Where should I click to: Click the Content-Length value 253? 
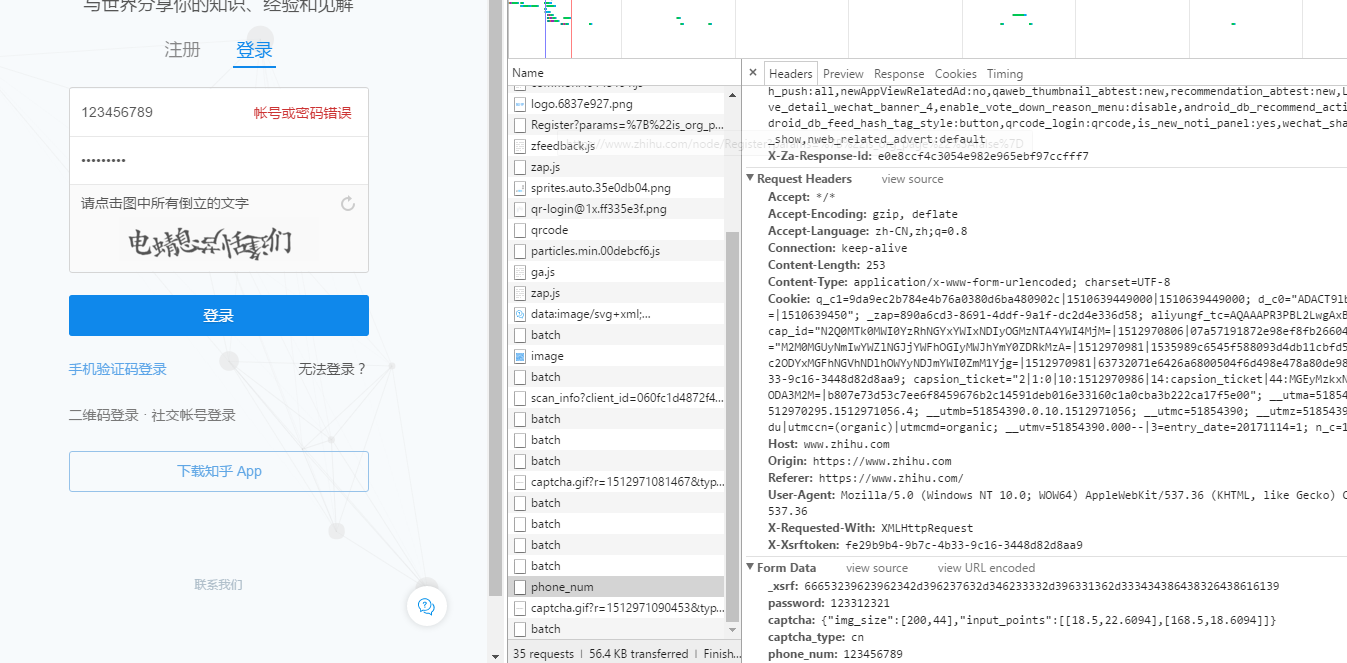pos(875,265)
